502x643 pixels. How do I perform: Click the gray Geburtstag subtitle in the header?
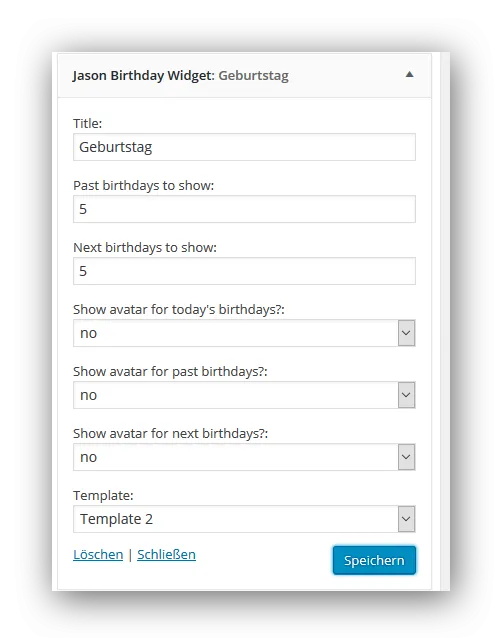click(253, 76)
